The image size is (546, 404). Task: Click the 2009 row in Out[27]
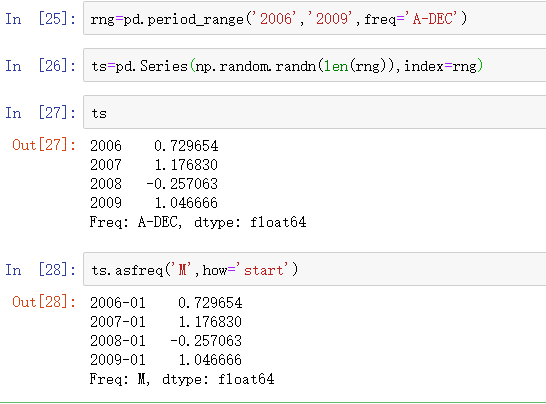pos(154,203)
